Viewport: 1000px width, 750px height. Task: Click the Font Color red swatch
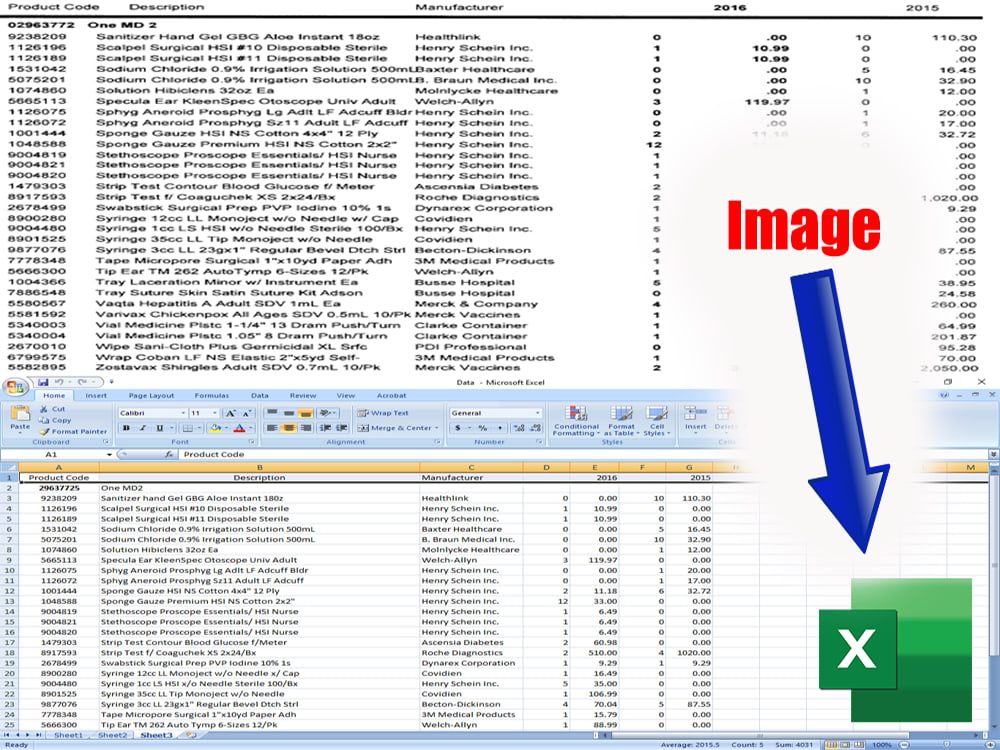click(239, 428)
